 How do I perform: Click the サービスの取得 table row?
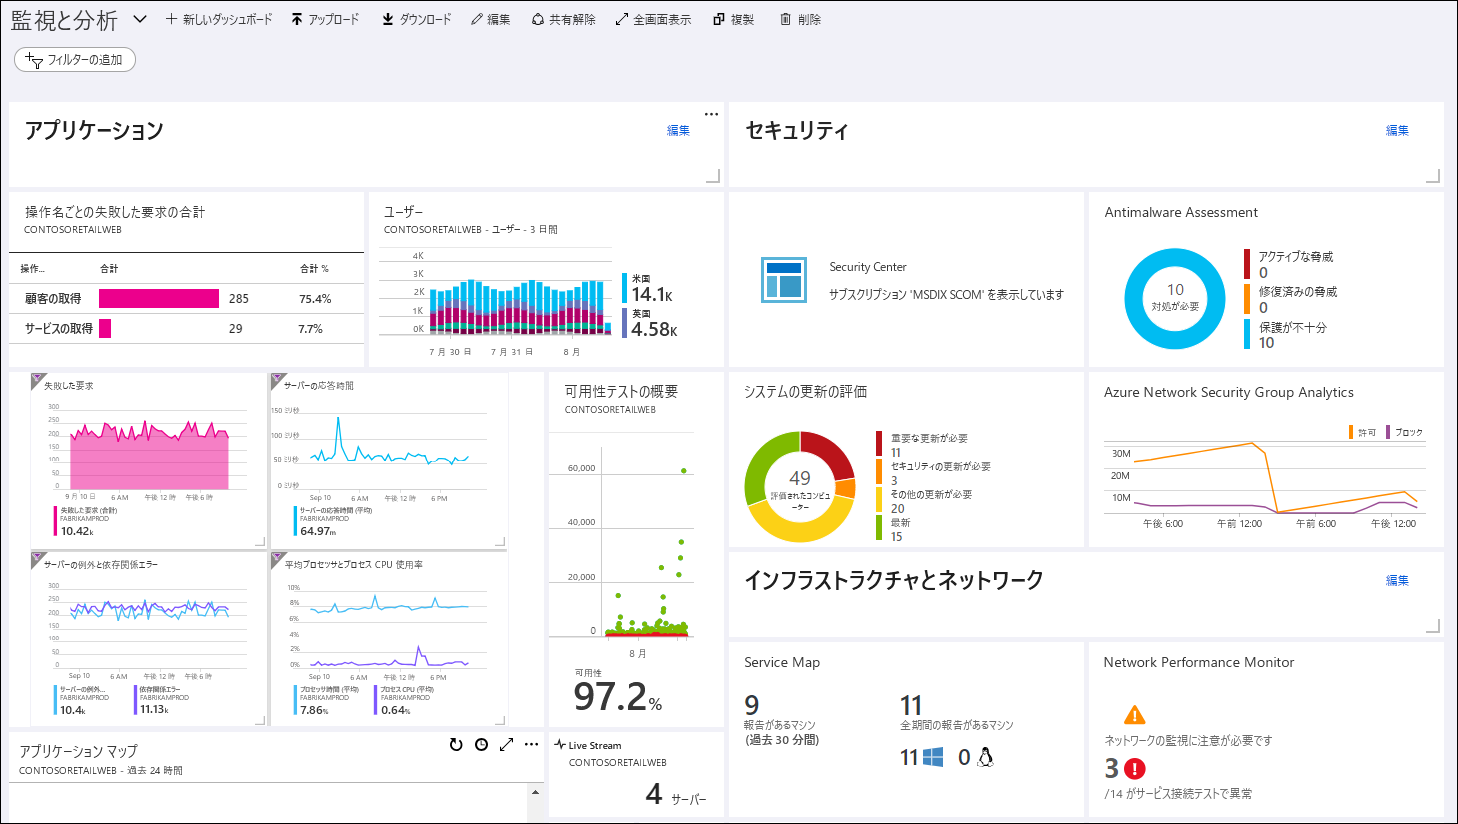tap(187, 328)
